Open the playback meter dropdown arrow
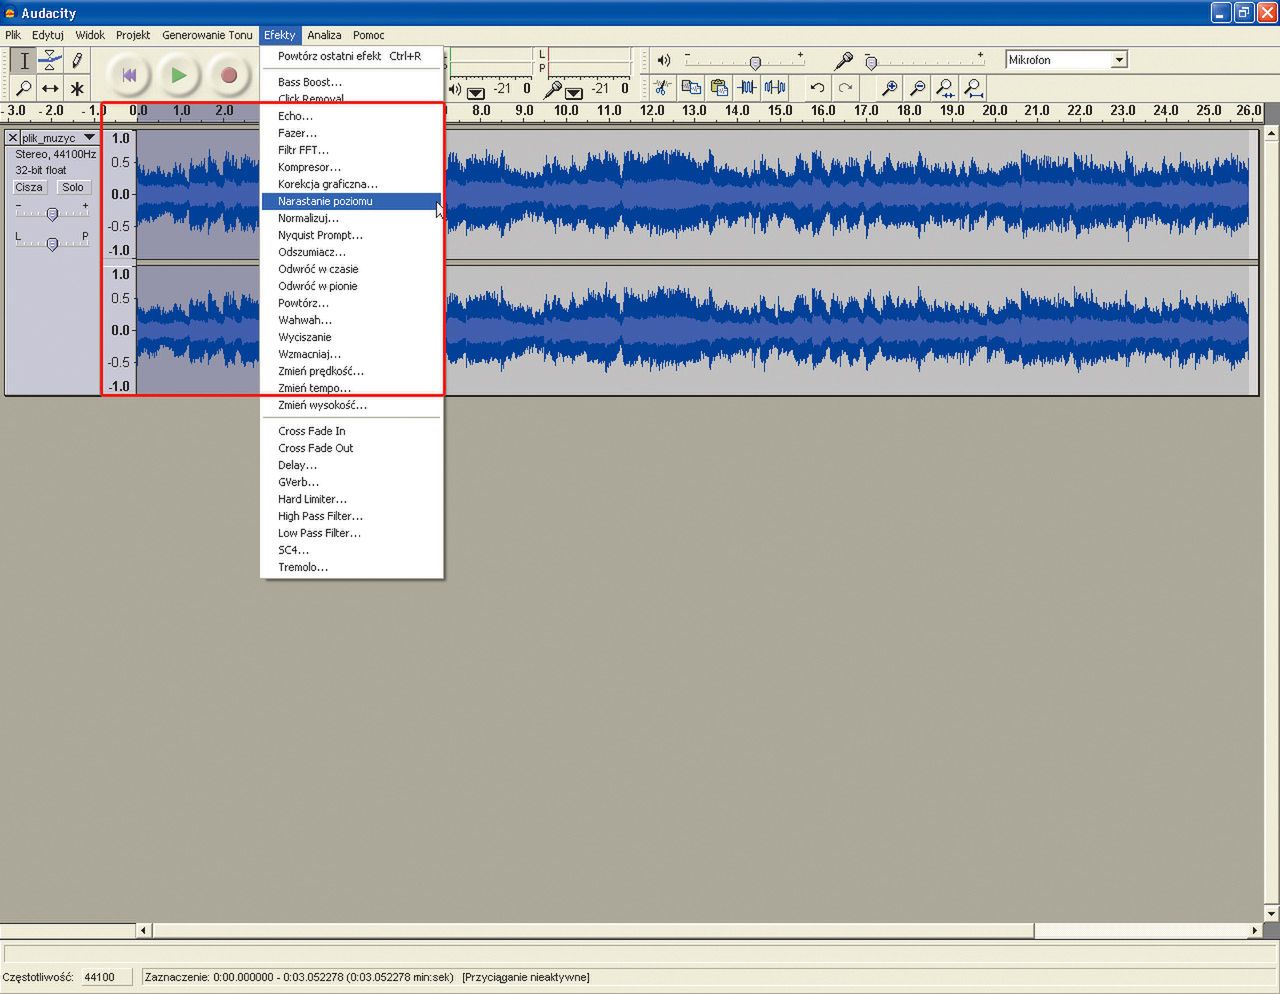Screen dimensions: 1280x994 click(x=476, y=93)
